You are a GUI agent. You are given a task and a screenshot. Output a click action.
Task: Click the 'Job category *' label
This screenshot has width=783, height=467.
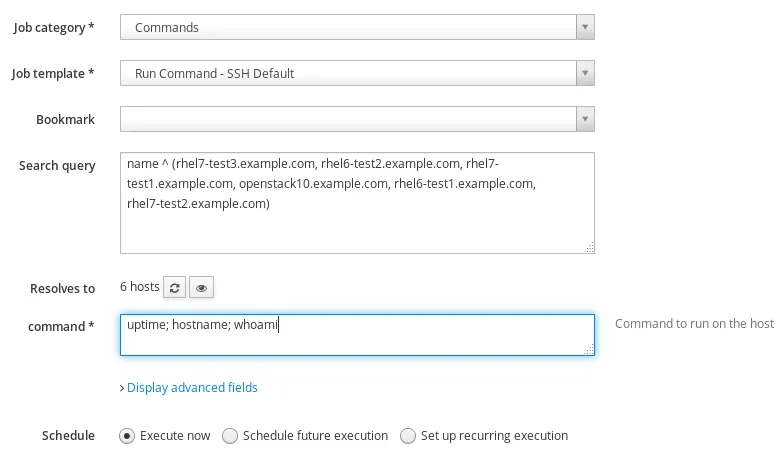53,28
